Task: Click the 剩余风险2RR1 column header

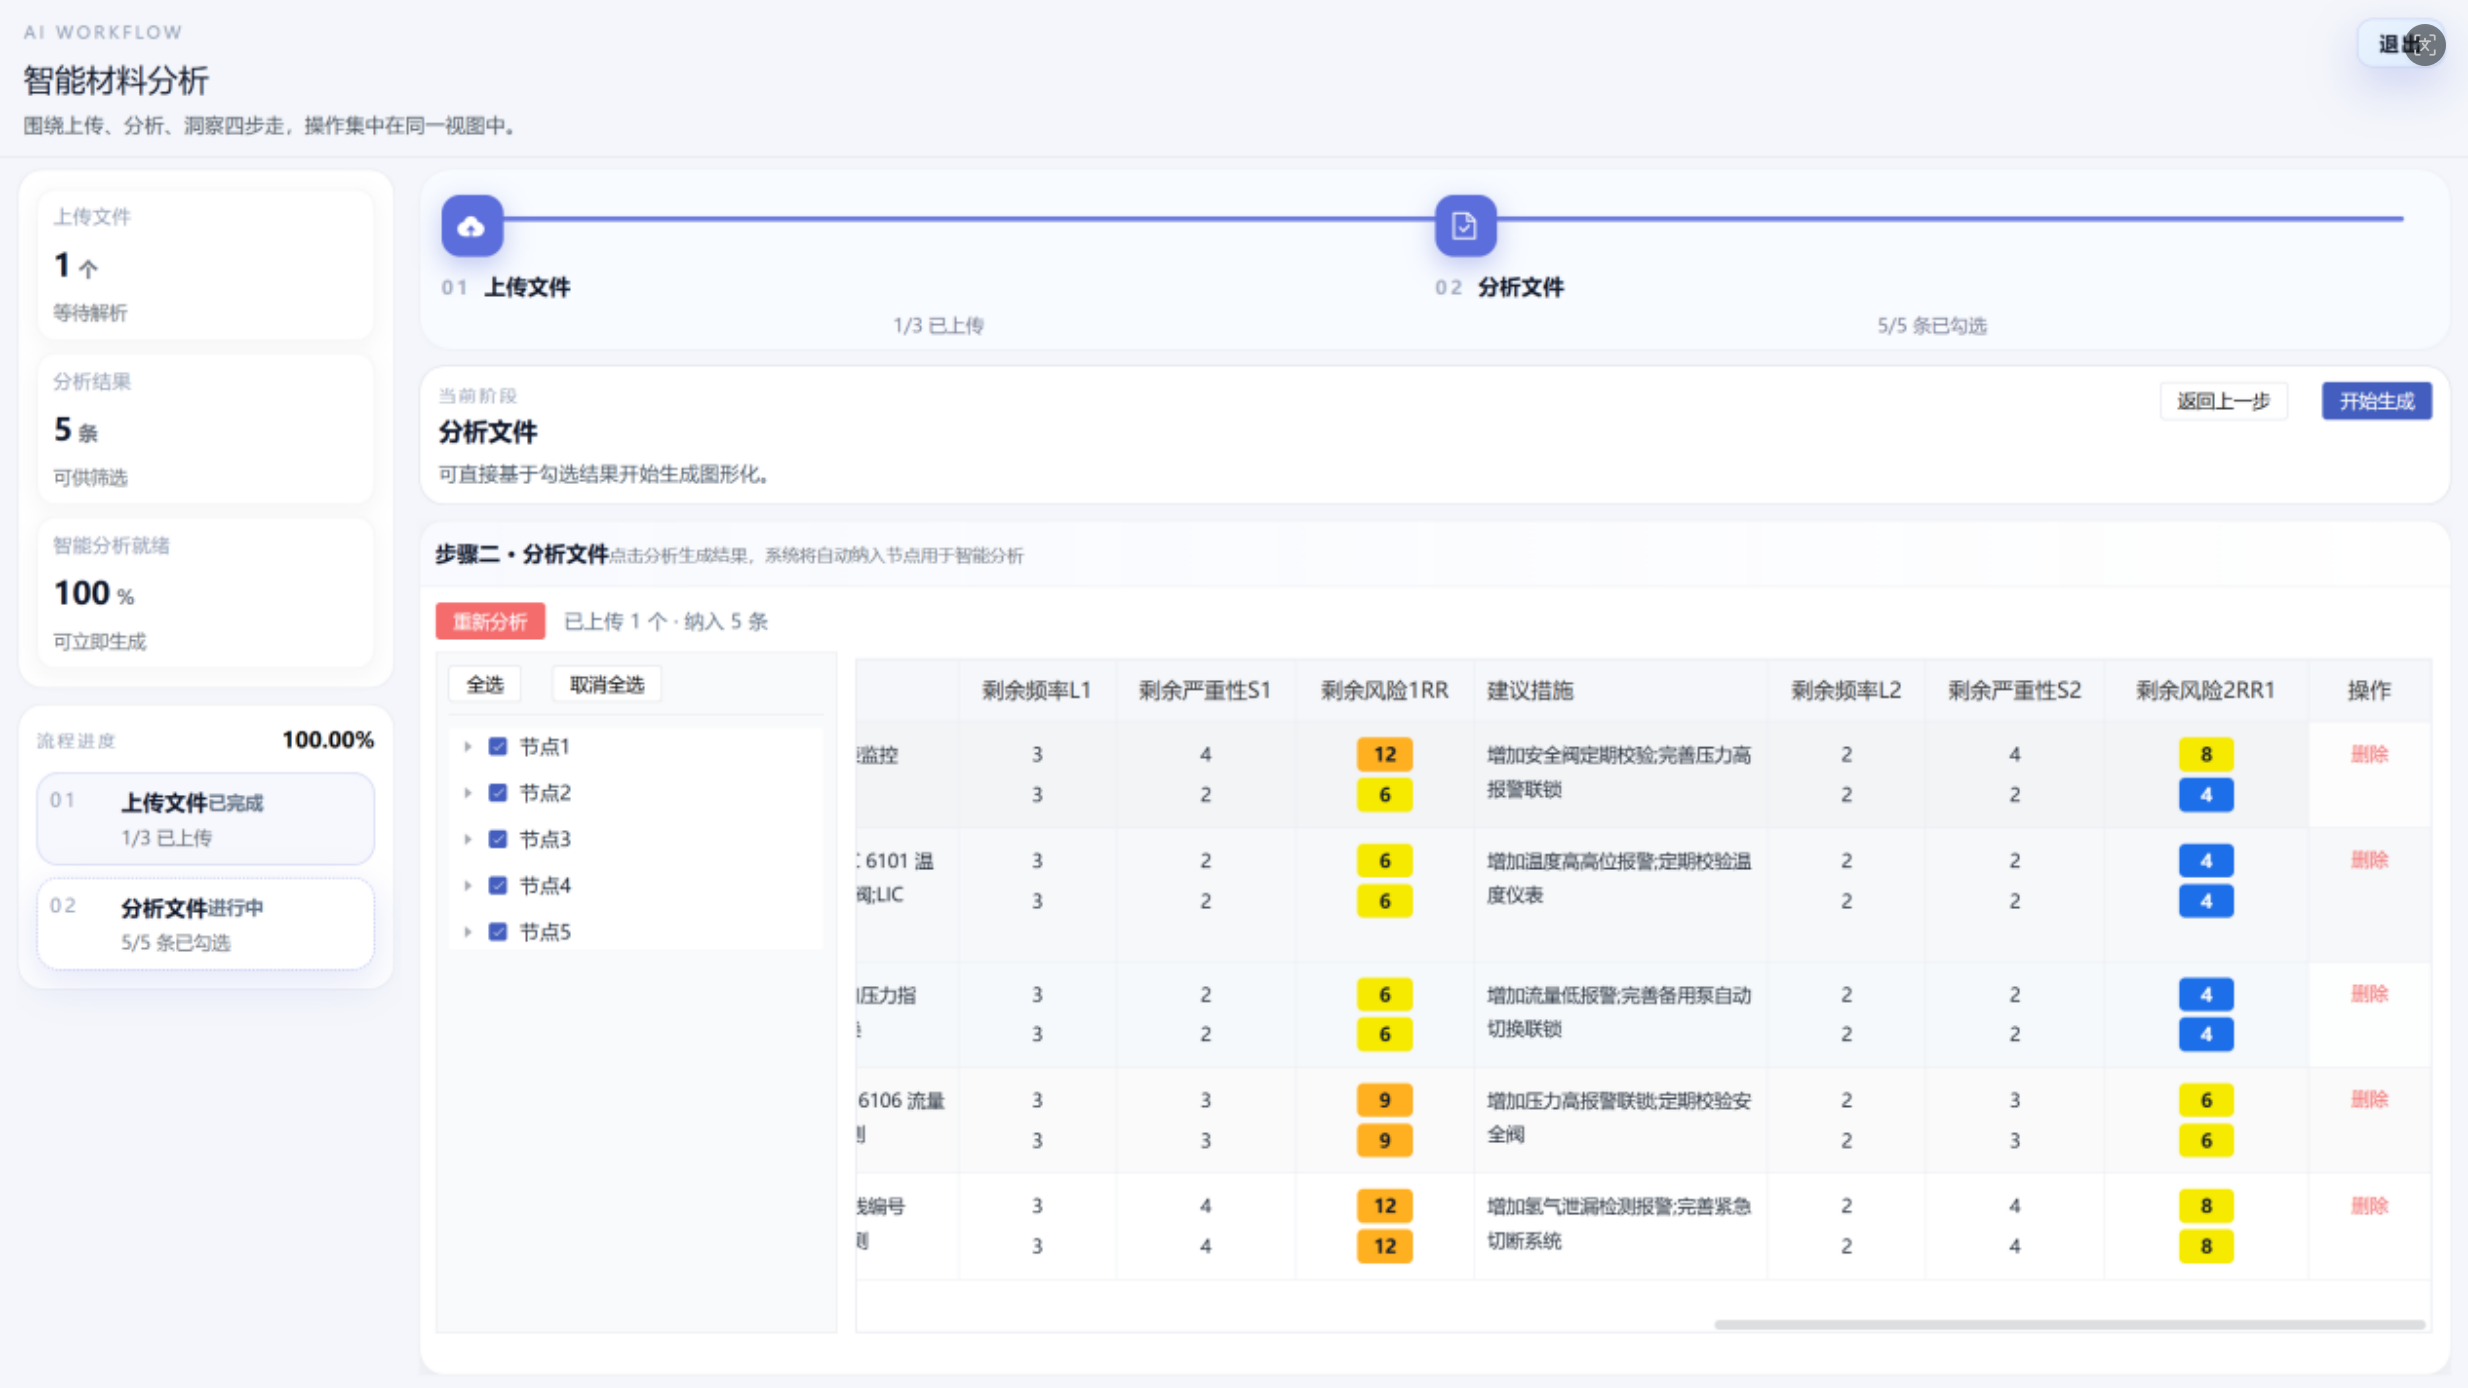Action: (x=2206, y=690)
